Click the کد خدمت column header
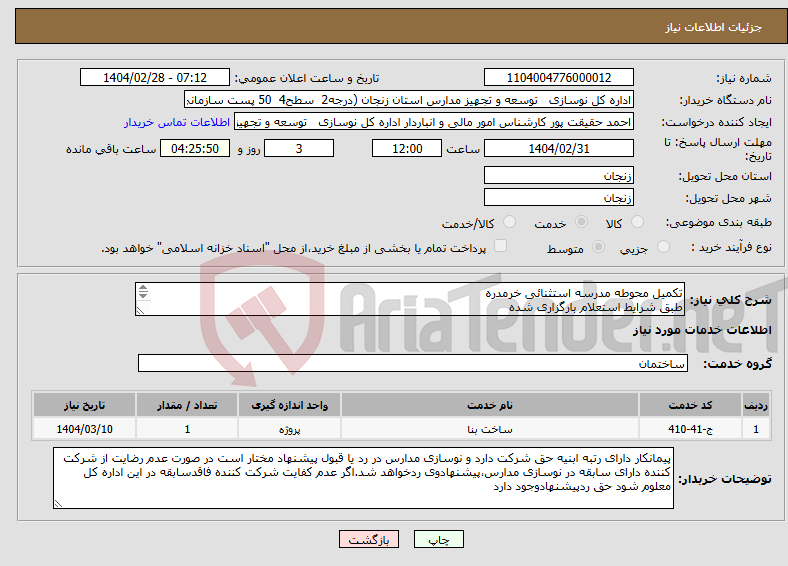Screen dimensions: 788x566 [x=691, y=405]
